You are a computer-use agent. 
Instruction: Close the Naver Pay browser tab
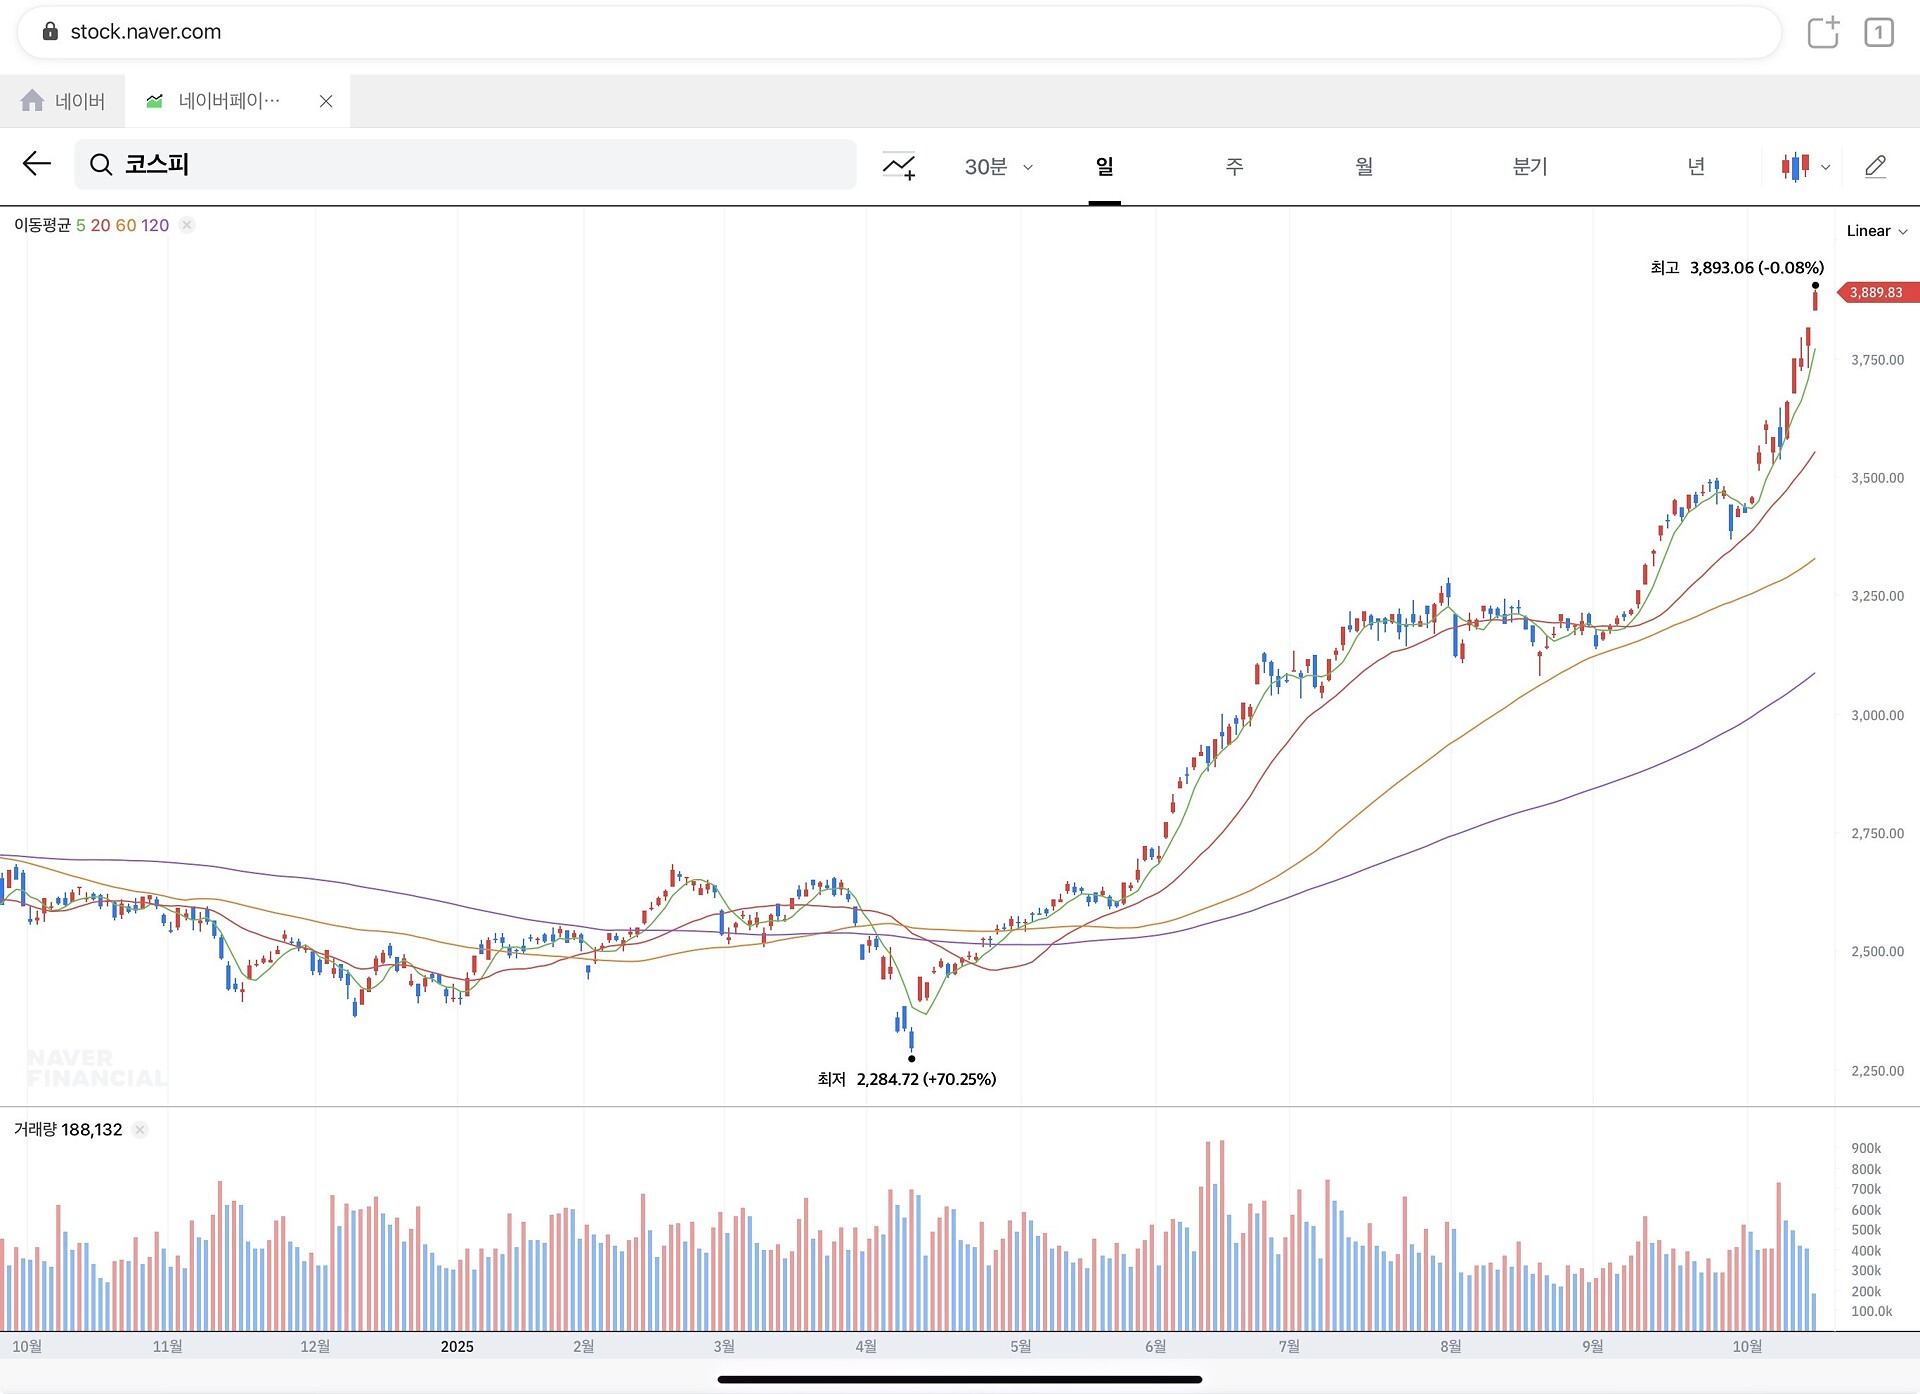coord(326,101)
